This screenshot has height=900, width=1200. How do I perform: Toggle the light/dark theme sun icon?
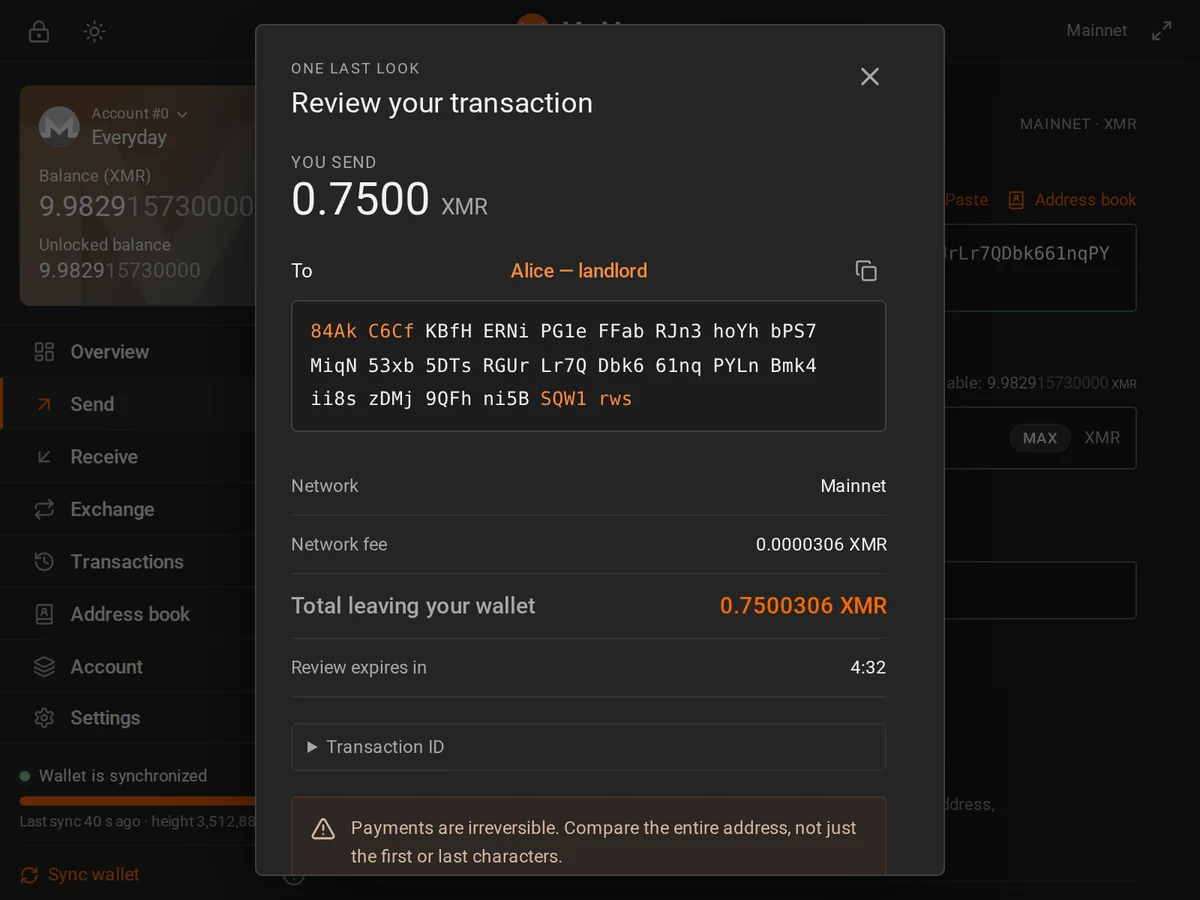94,31
